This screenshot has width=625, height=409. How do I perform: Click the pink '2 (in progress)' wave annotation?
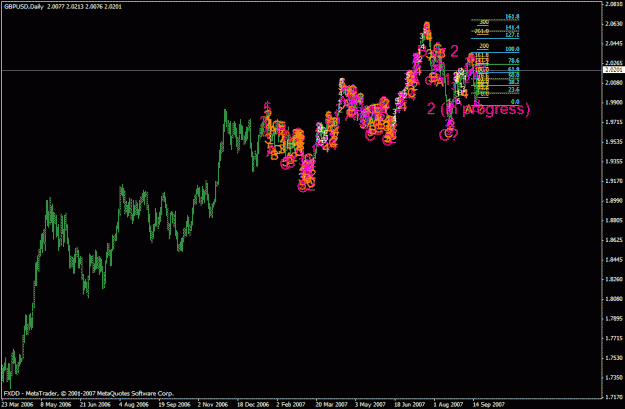click(x=478, y=109)
